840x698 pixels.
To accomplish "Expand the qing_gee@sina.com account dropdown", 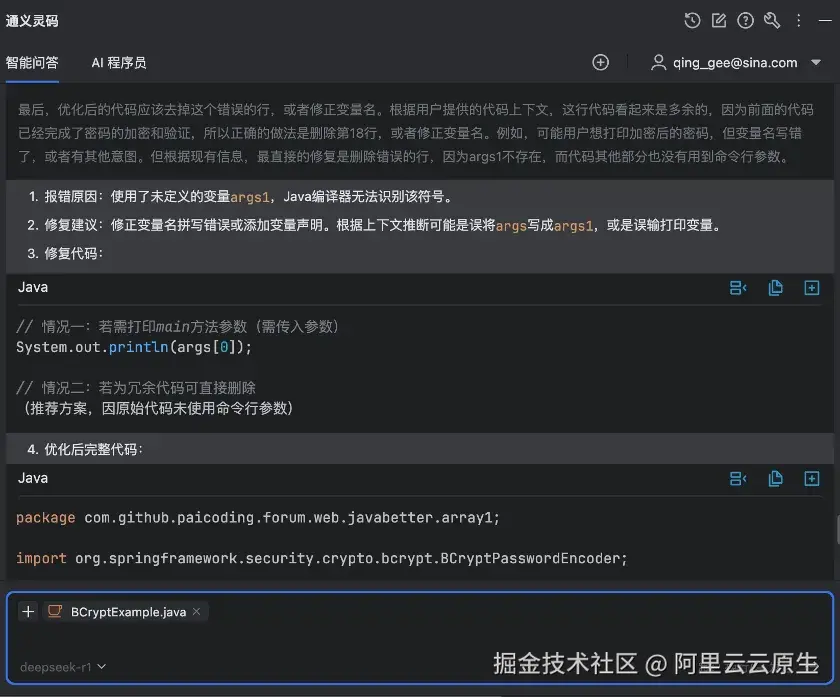I will [816, 62].
